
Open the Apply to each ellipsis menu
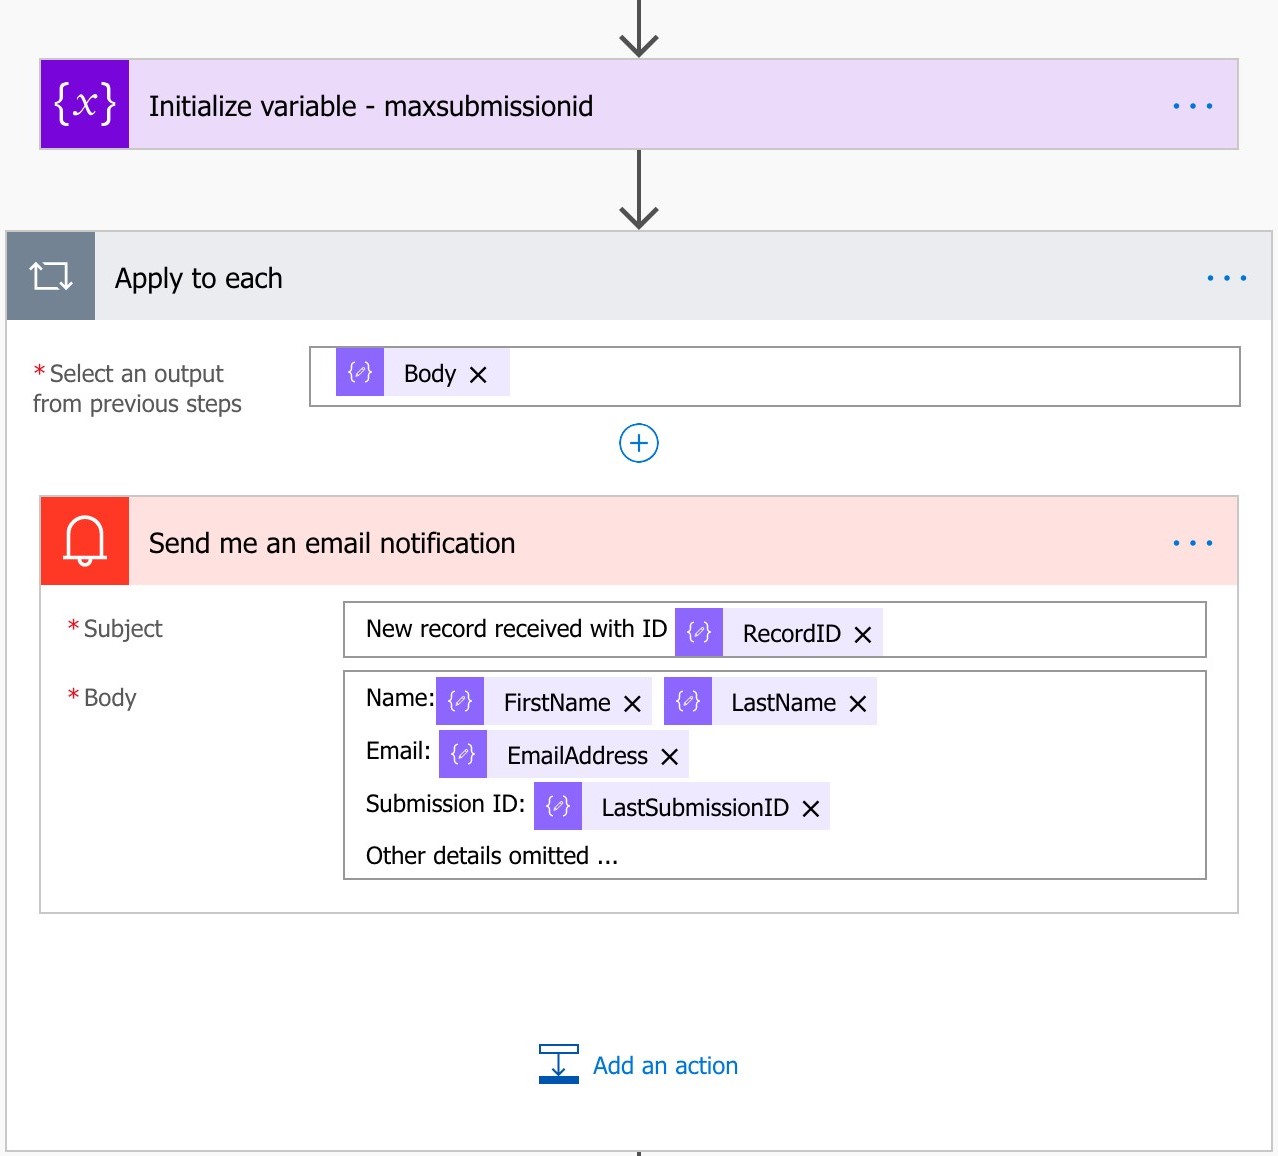point(1226,277)
